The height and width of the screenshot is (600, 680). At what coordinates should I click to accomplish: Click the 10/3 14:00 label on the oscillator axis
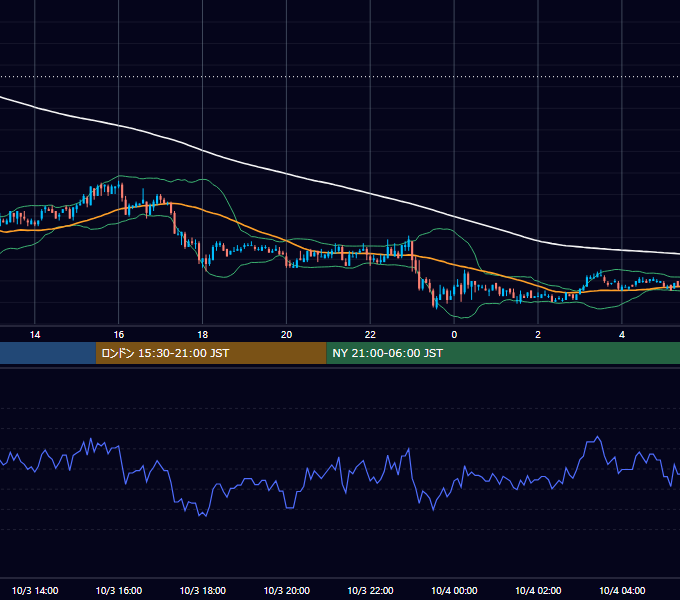pyautogui.click(x=35, y=590)
